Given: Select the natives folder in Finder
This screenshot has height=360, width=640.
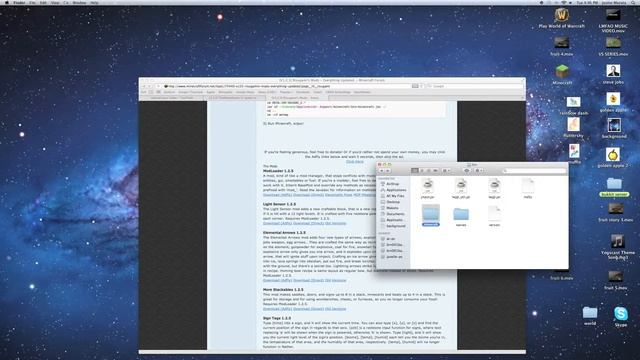Looking at the screenshot, I should (461, 214).
